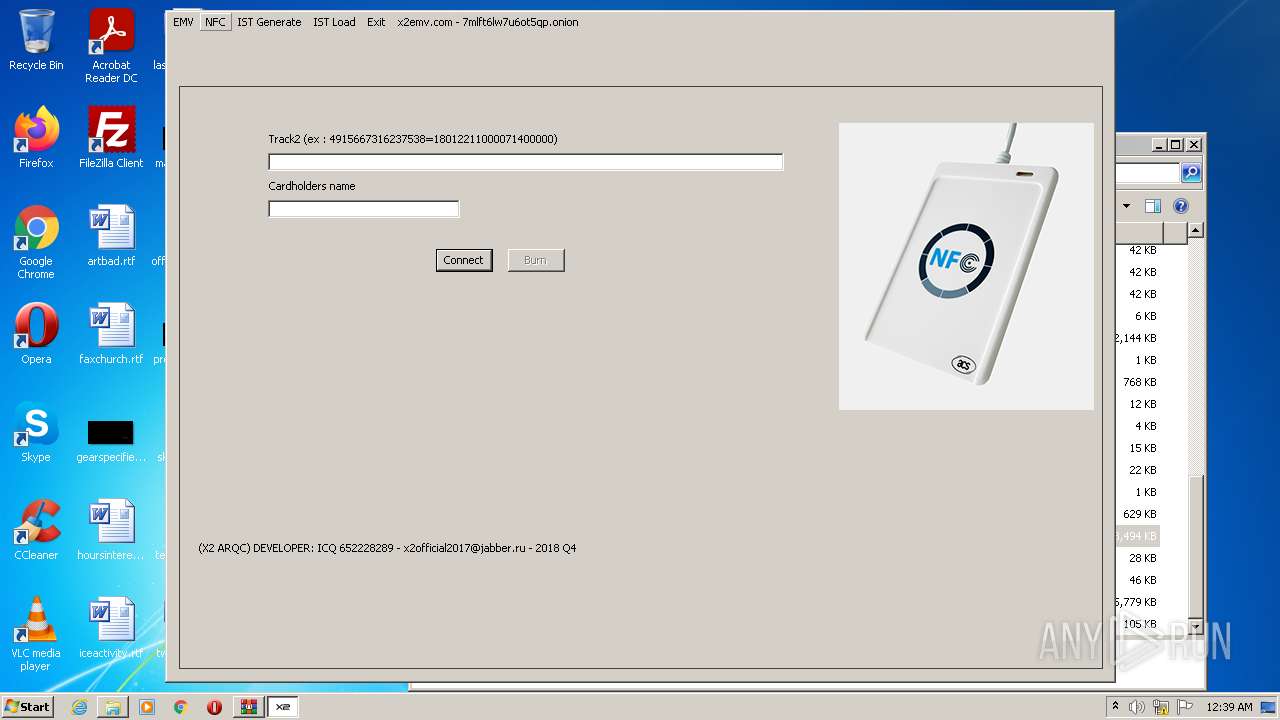
Task: Open the Recycle Bin desktop icon
Action: point(36,41)
